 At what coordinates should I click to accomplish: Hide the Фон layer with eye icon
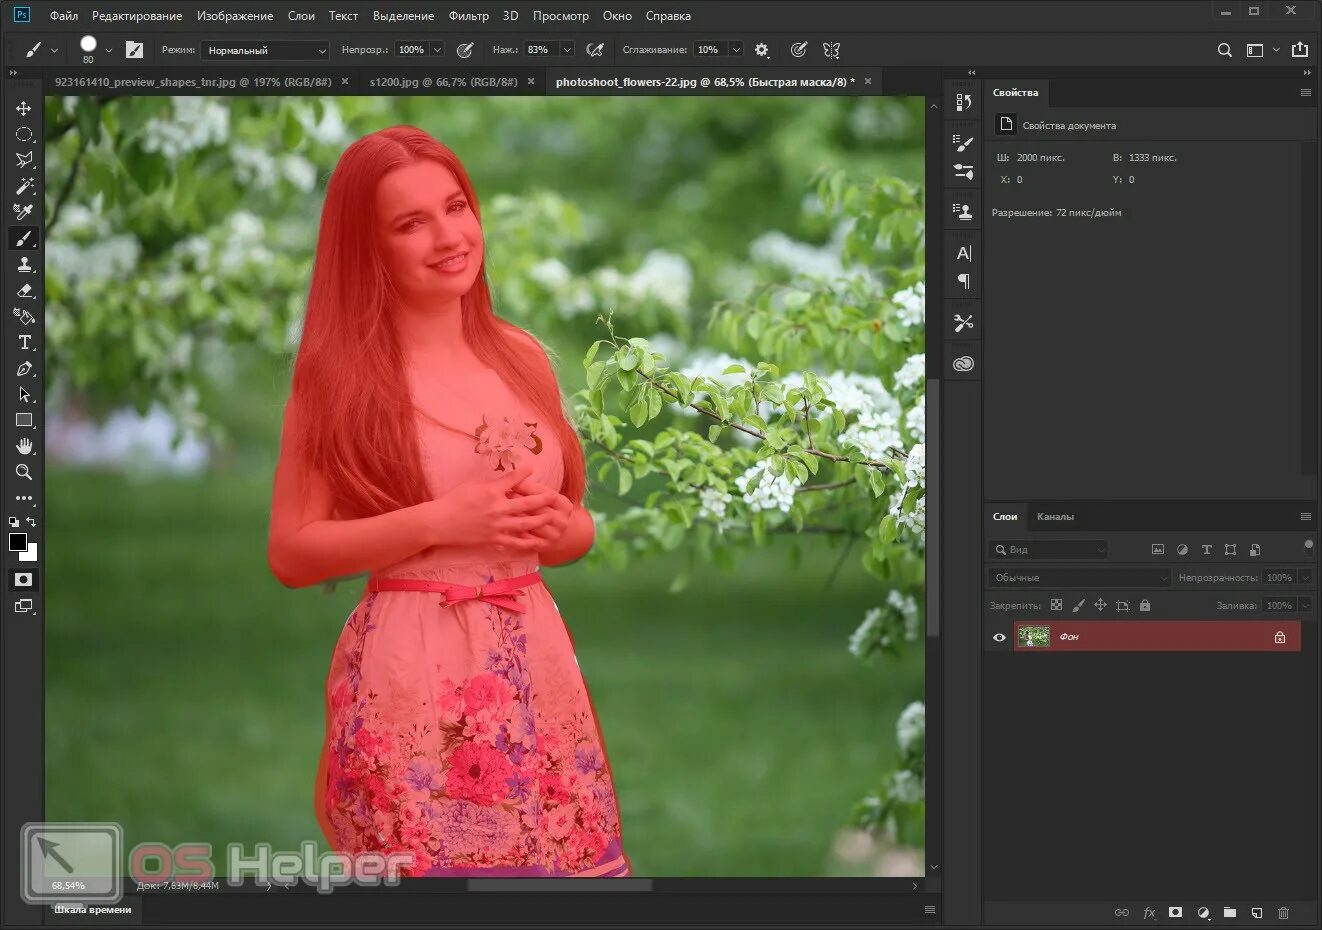click(999, 637)
